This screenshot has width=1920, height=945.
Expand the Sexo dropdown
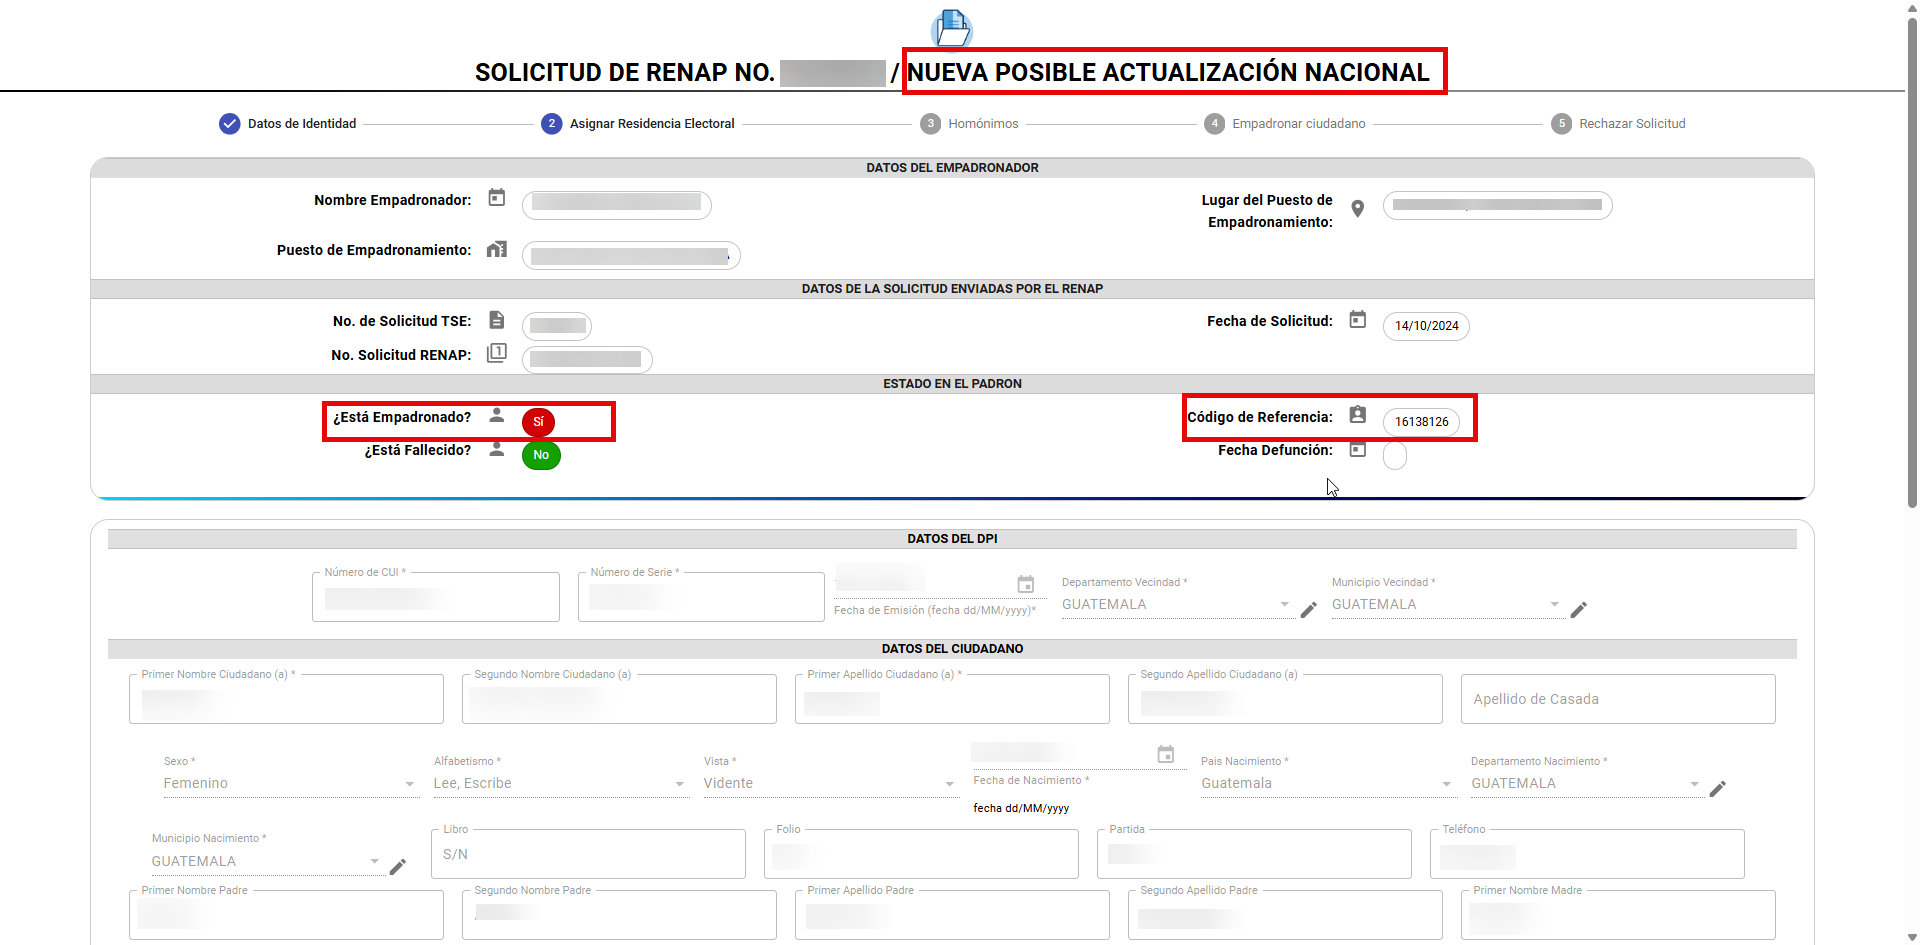click(x=289, y=784)
